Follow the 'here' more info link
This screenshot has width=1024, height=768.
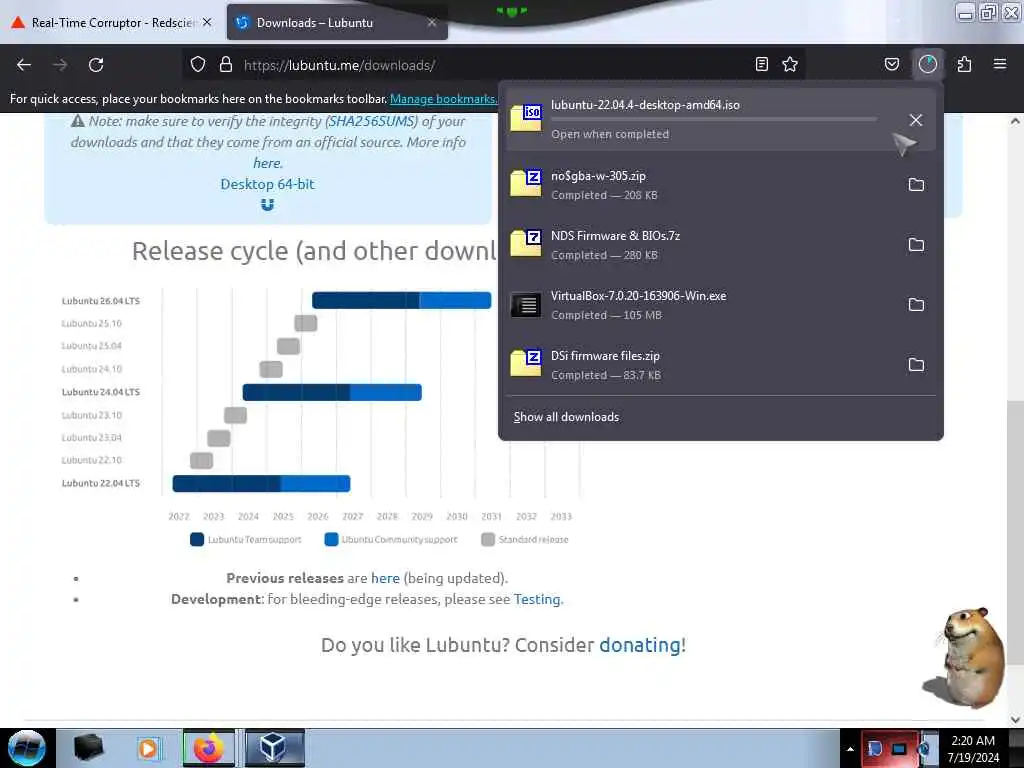point(268,163)
